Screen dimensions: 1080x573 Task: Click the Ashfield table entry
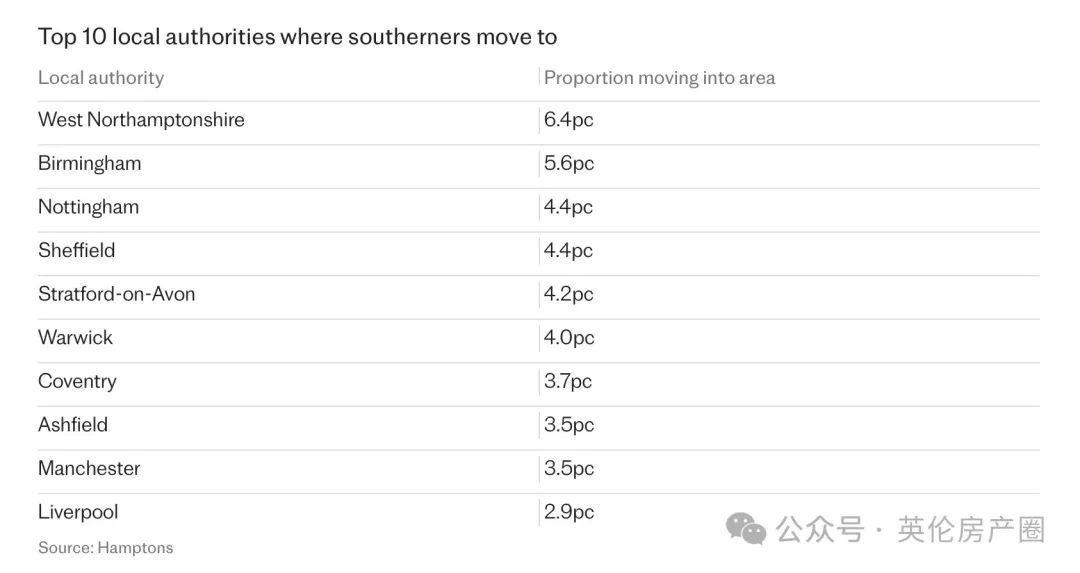[73, 424]
